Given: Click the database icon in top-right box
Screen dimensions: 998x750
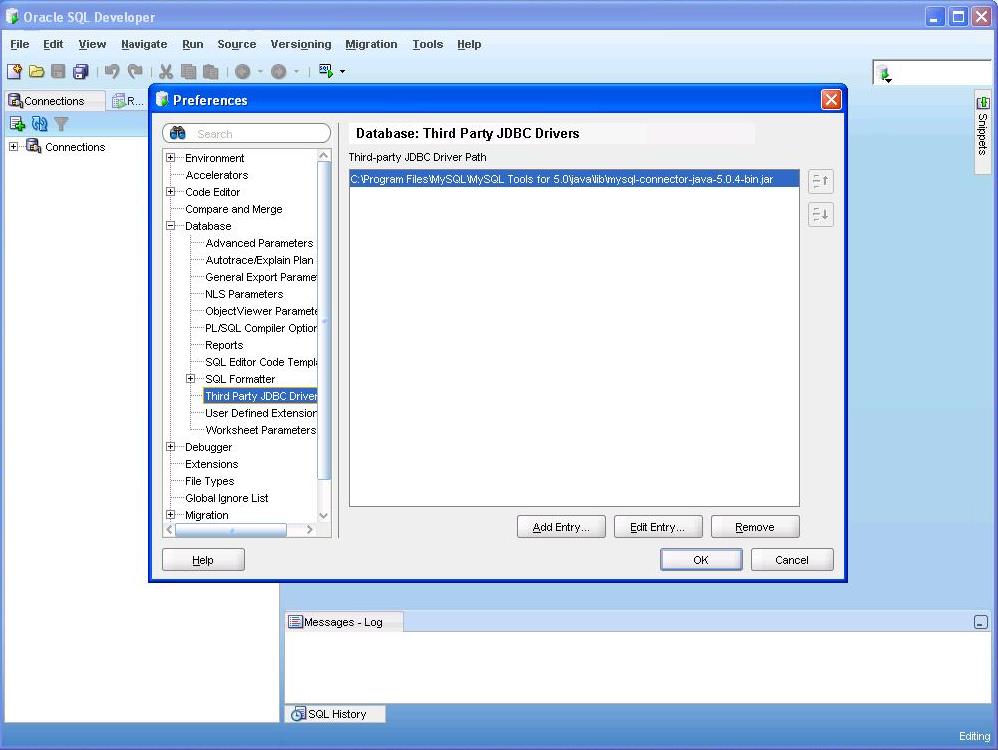Looking at the screenshot, I should 883,74.
